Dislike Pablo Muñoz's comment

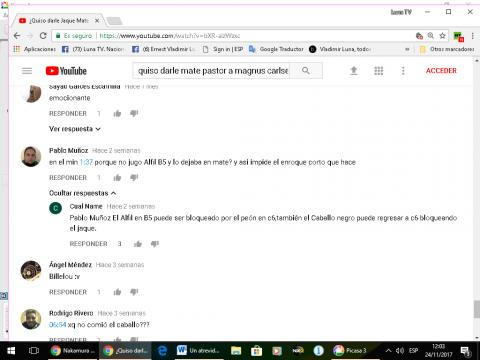coord(134,178)
